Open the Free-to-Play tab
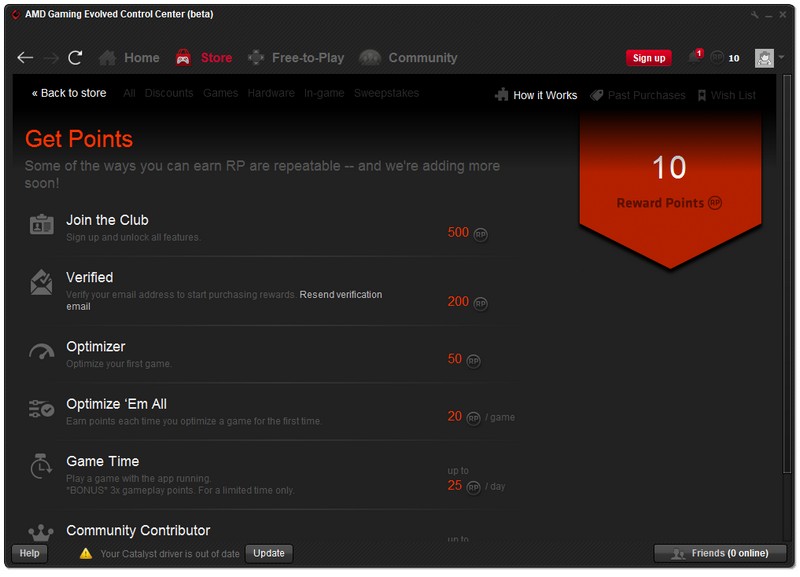This screenshot has width=800, height=577. click(308, 58)
